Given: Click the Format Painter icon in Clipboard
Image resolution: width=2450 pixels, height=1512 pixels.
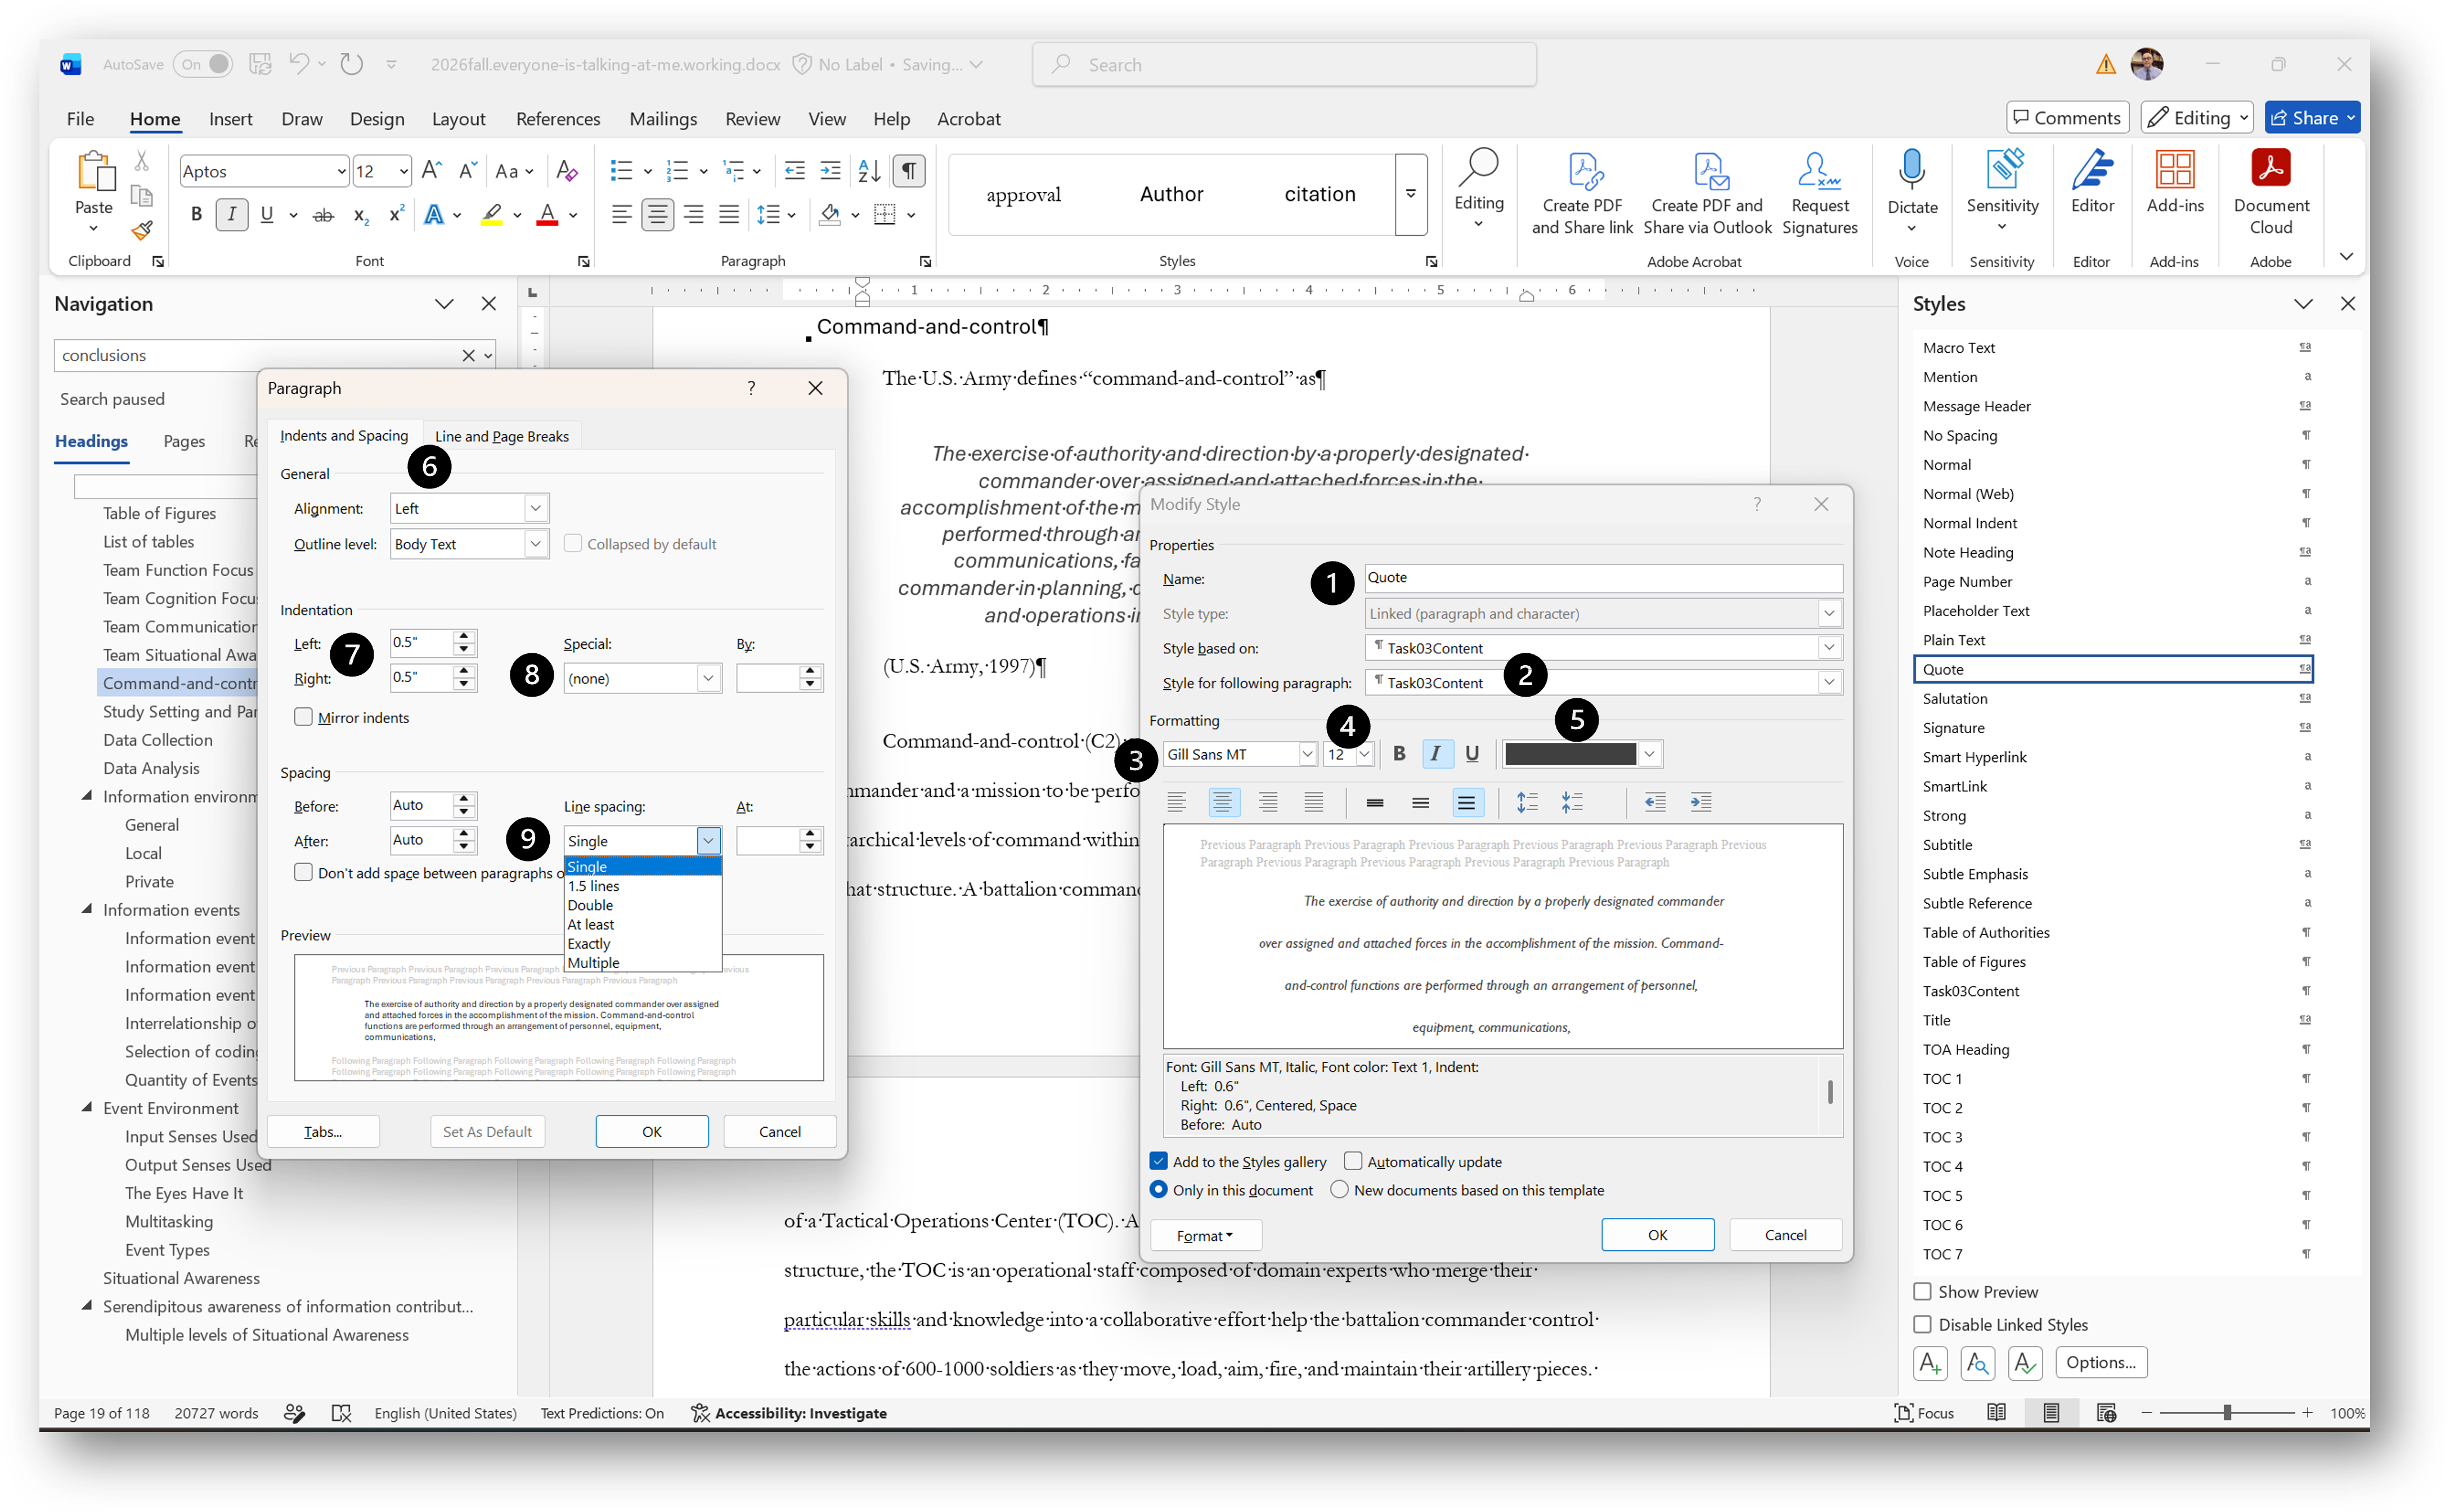Looking at the screenshot, I should [x=142, y=231].
